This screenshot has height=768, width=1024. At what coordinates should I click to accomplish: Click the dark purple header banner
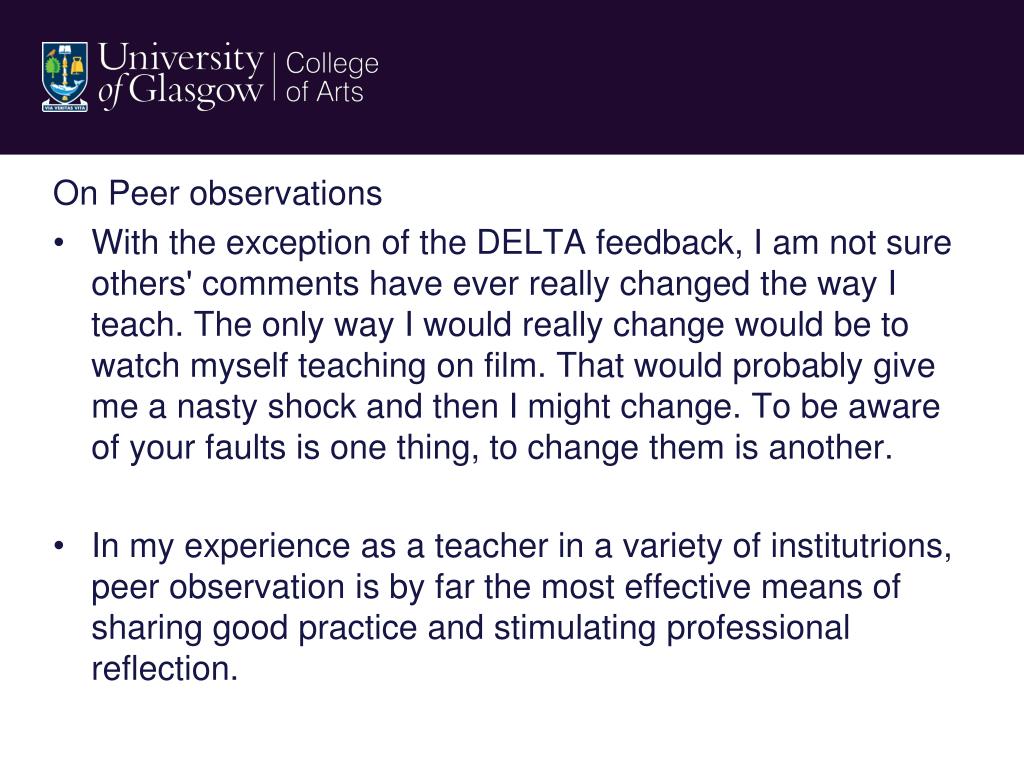[512, 77]
